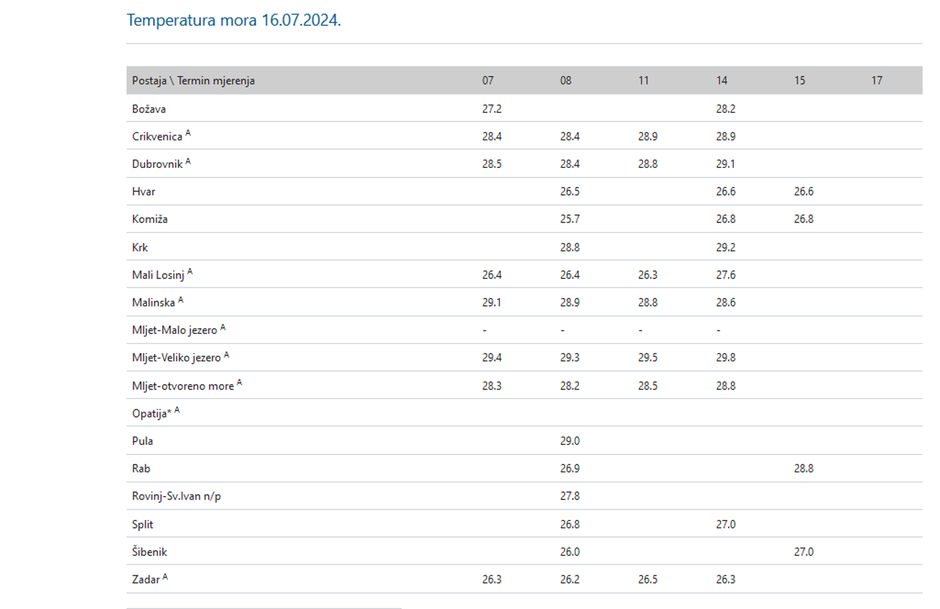Click the 'Temperatura mora 16.07.2024.' heading
Image resolution: width=940 pixels, height=609 pixels.
(234, 20)
